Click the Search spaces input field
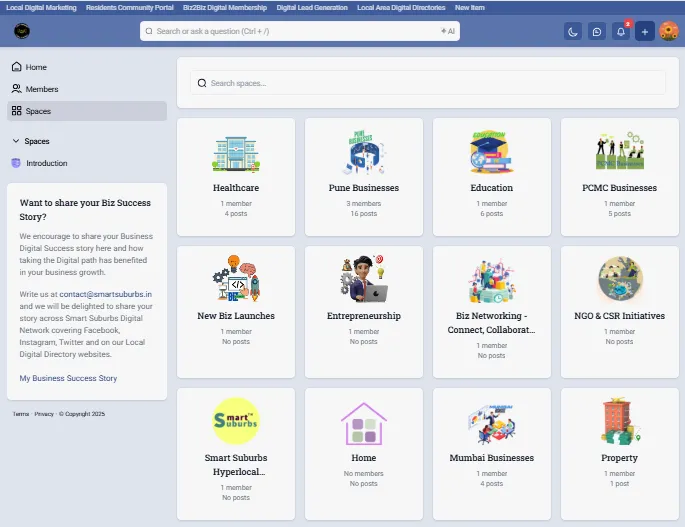Viewport: 685px width, 527px height. (430, 83)
